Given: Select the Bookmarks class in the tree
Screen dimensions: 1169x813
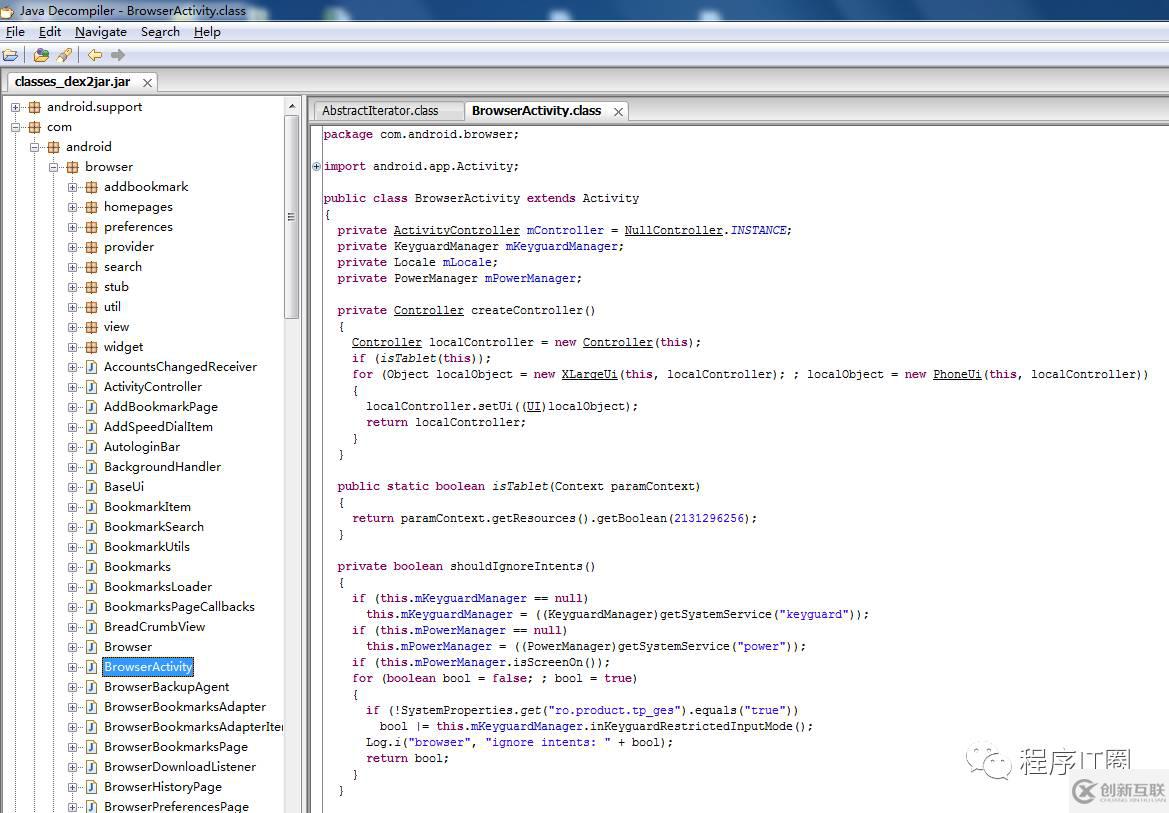Looking at the screenshot, I should (137, 567).
